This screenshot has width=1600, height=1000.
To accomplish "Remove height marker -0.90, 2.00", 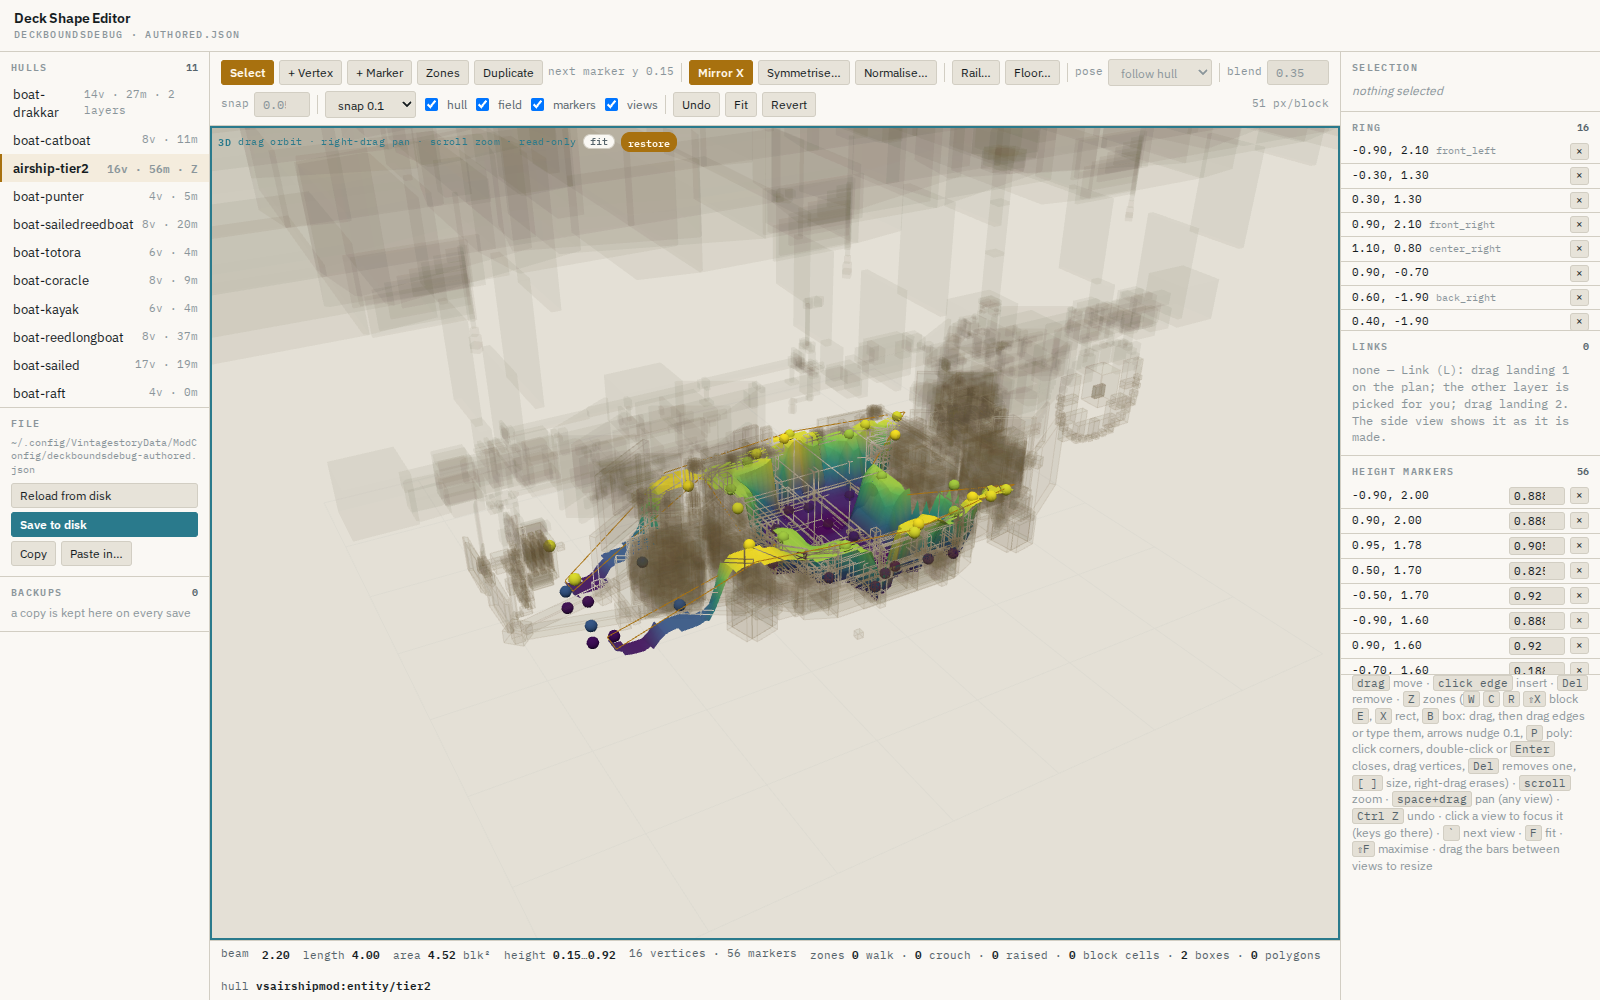I will click(x=1579, y=496).
